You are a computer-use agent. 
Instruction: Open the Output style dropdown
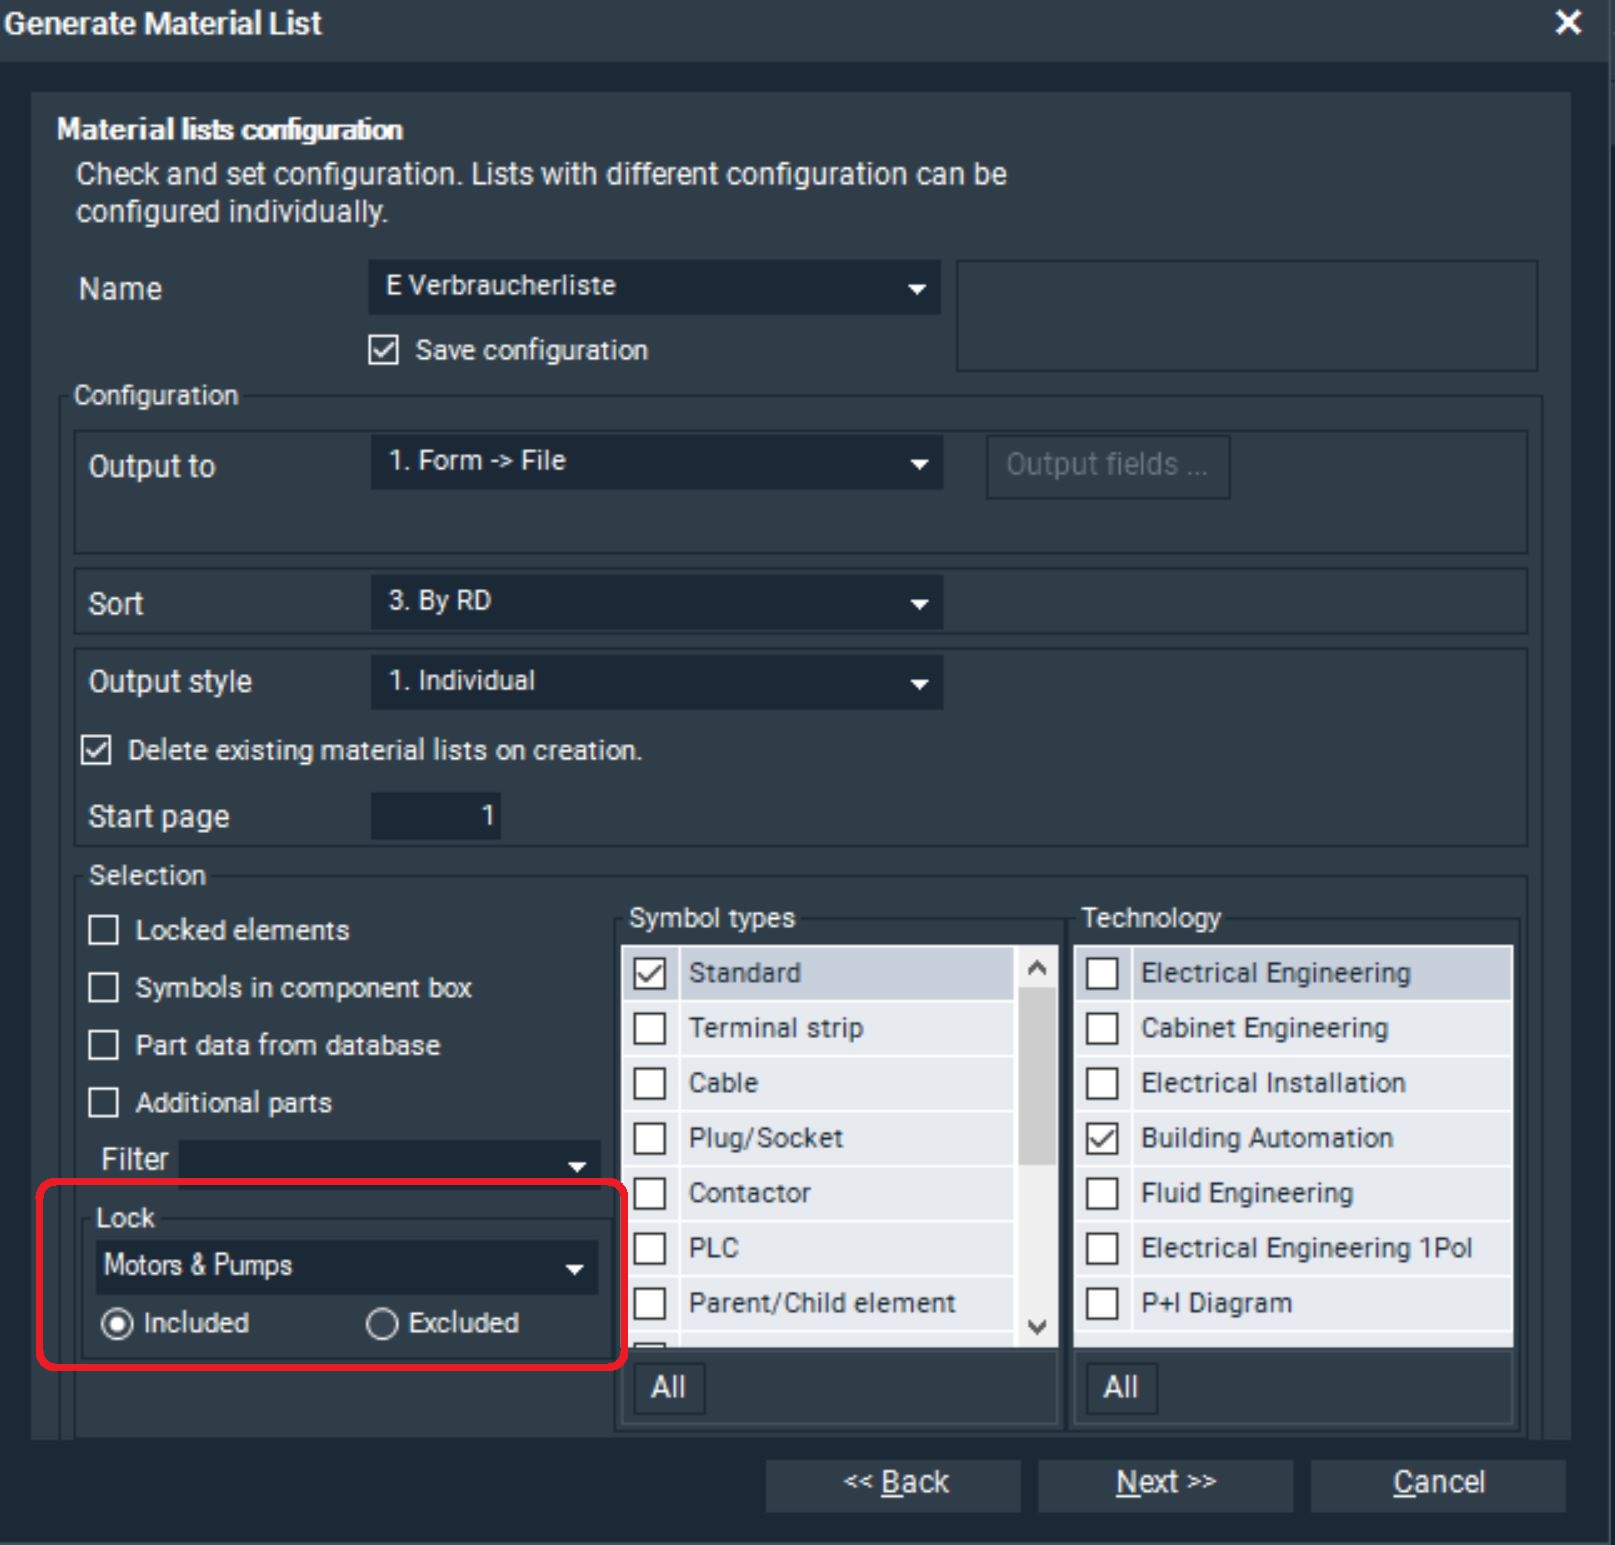click(x=656, y=682)
